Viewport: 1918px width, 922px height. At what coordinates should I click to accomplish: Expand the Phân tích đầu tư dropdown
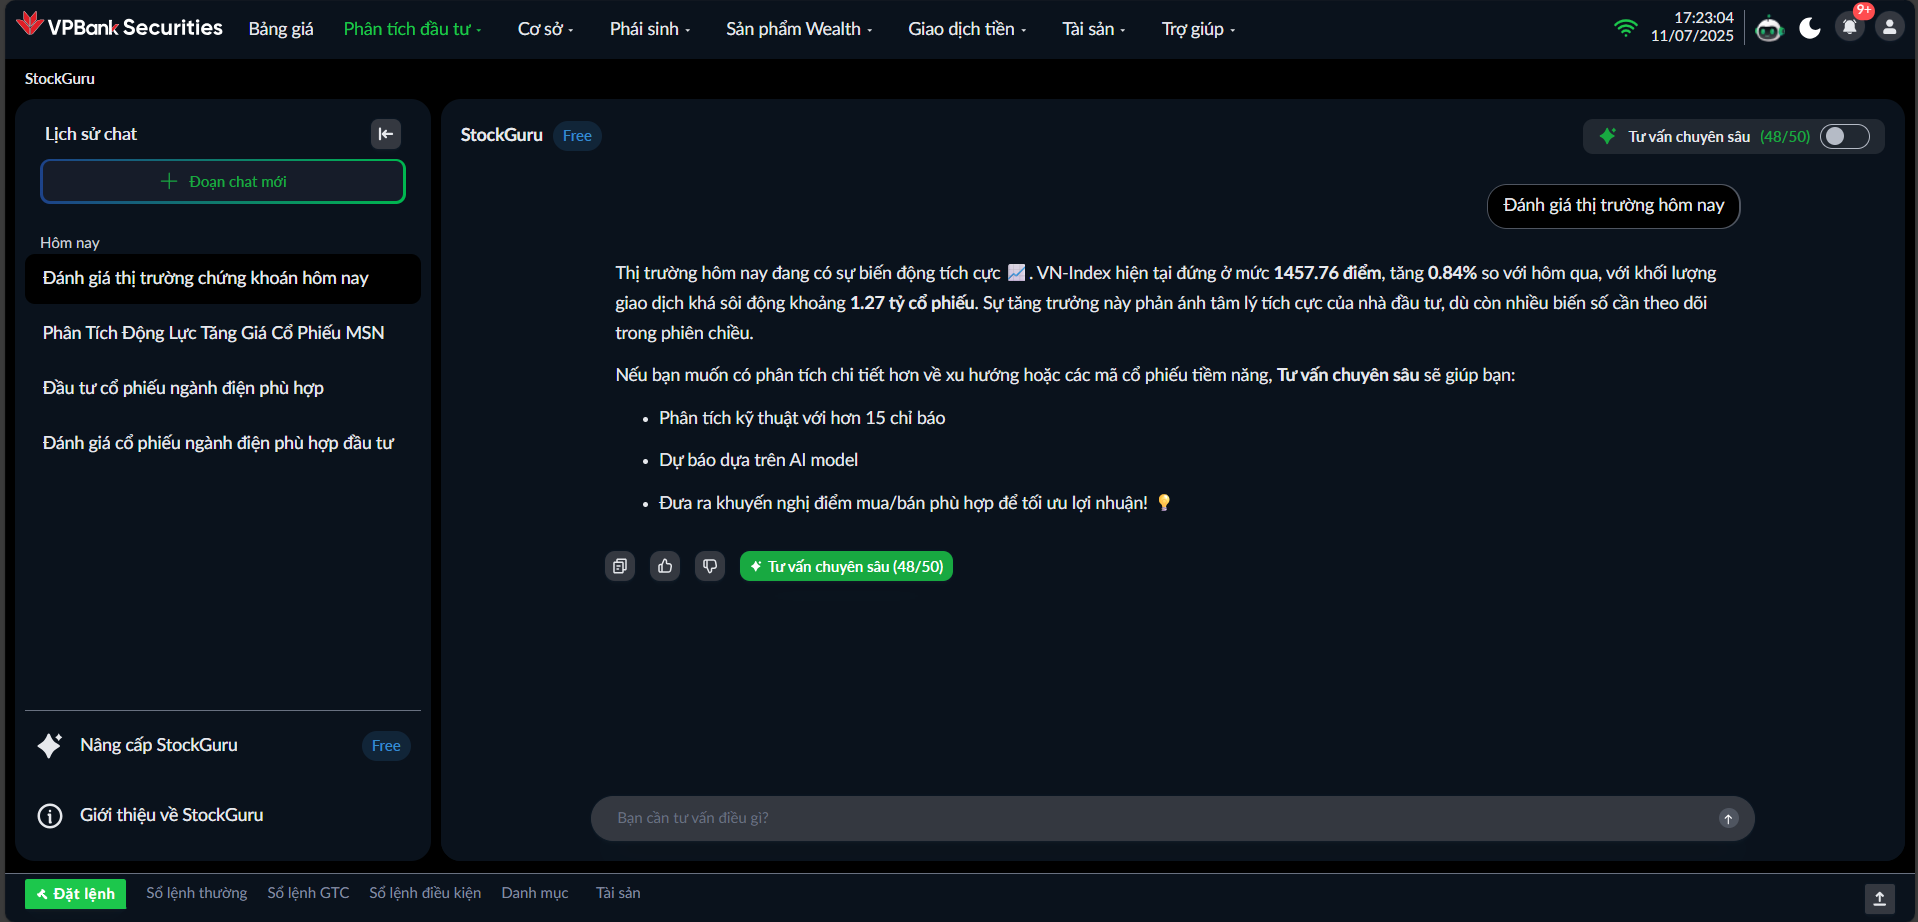[412, 29]
